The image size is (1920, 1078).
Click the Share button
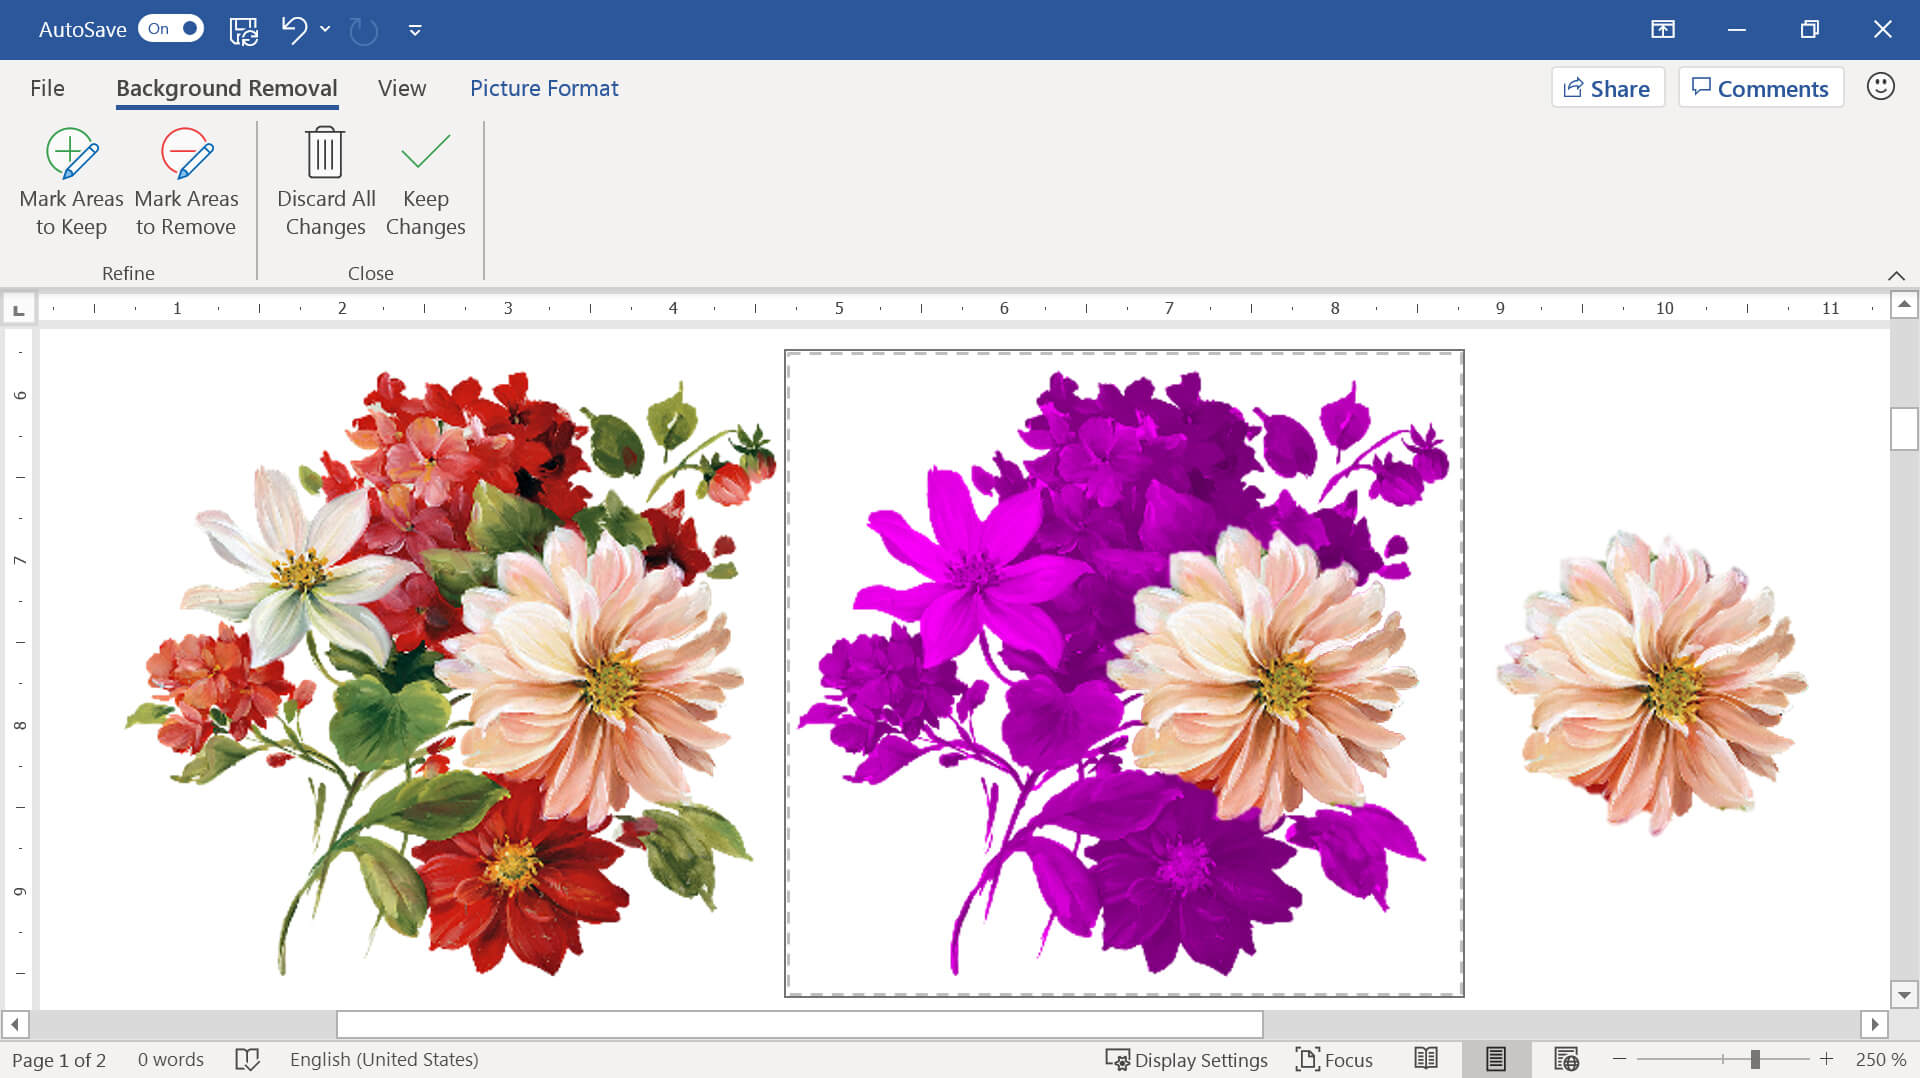click(1607, 88)
